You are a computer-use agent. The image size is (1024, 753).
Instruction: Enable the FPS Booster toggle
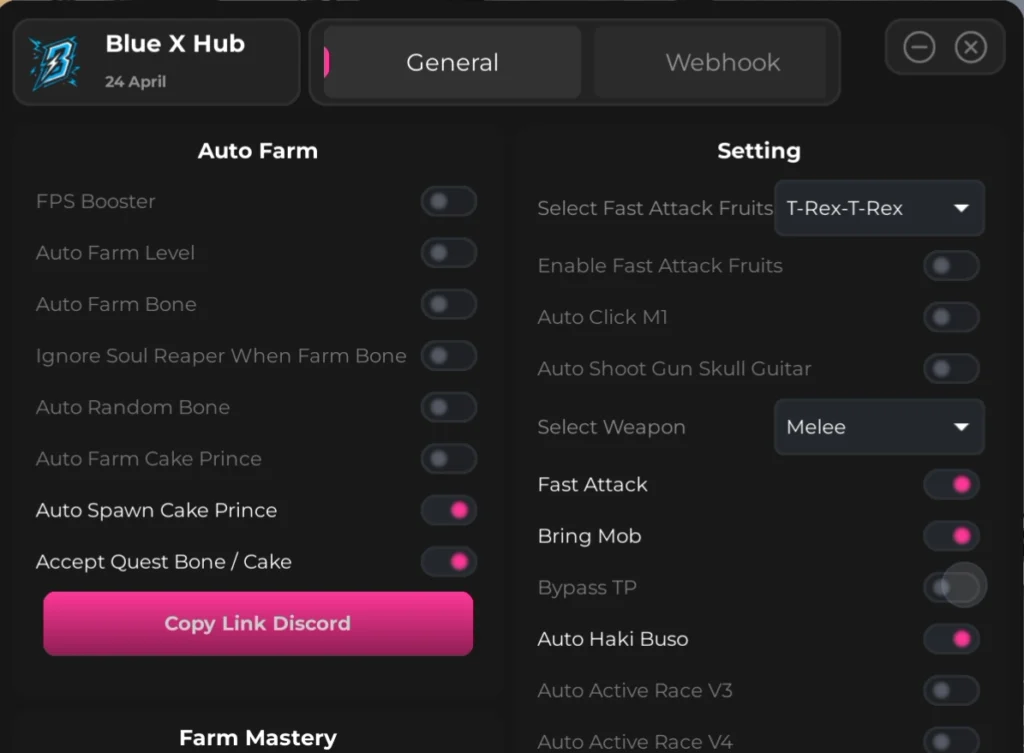449,201
